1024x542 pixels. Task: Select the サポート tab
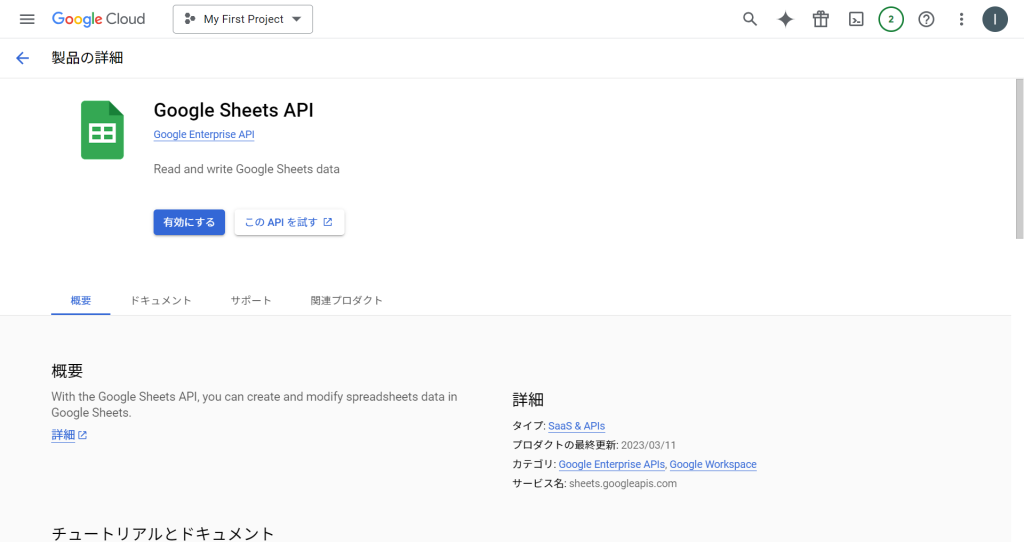point(251,300)
